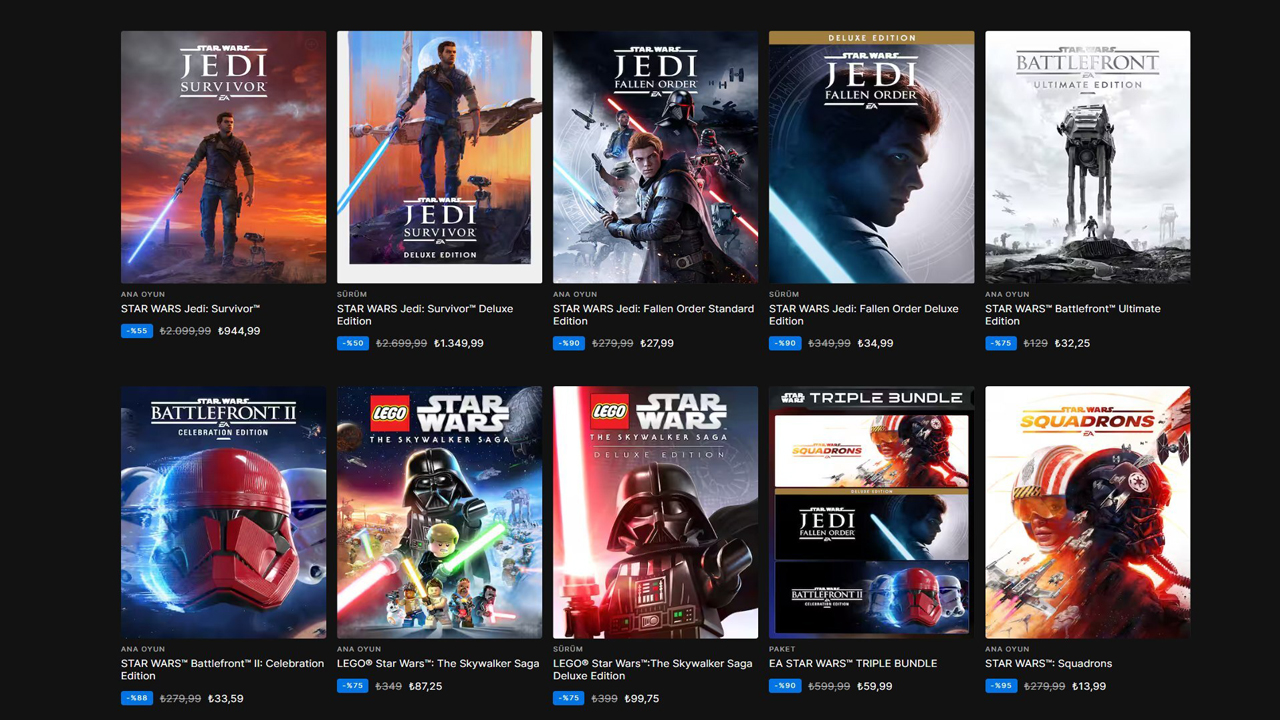This screenshot has width=1280, height=720.
Task: Click the -%75 badge beside ₺349 strikethrough price
Action: (x=353, y=686)
